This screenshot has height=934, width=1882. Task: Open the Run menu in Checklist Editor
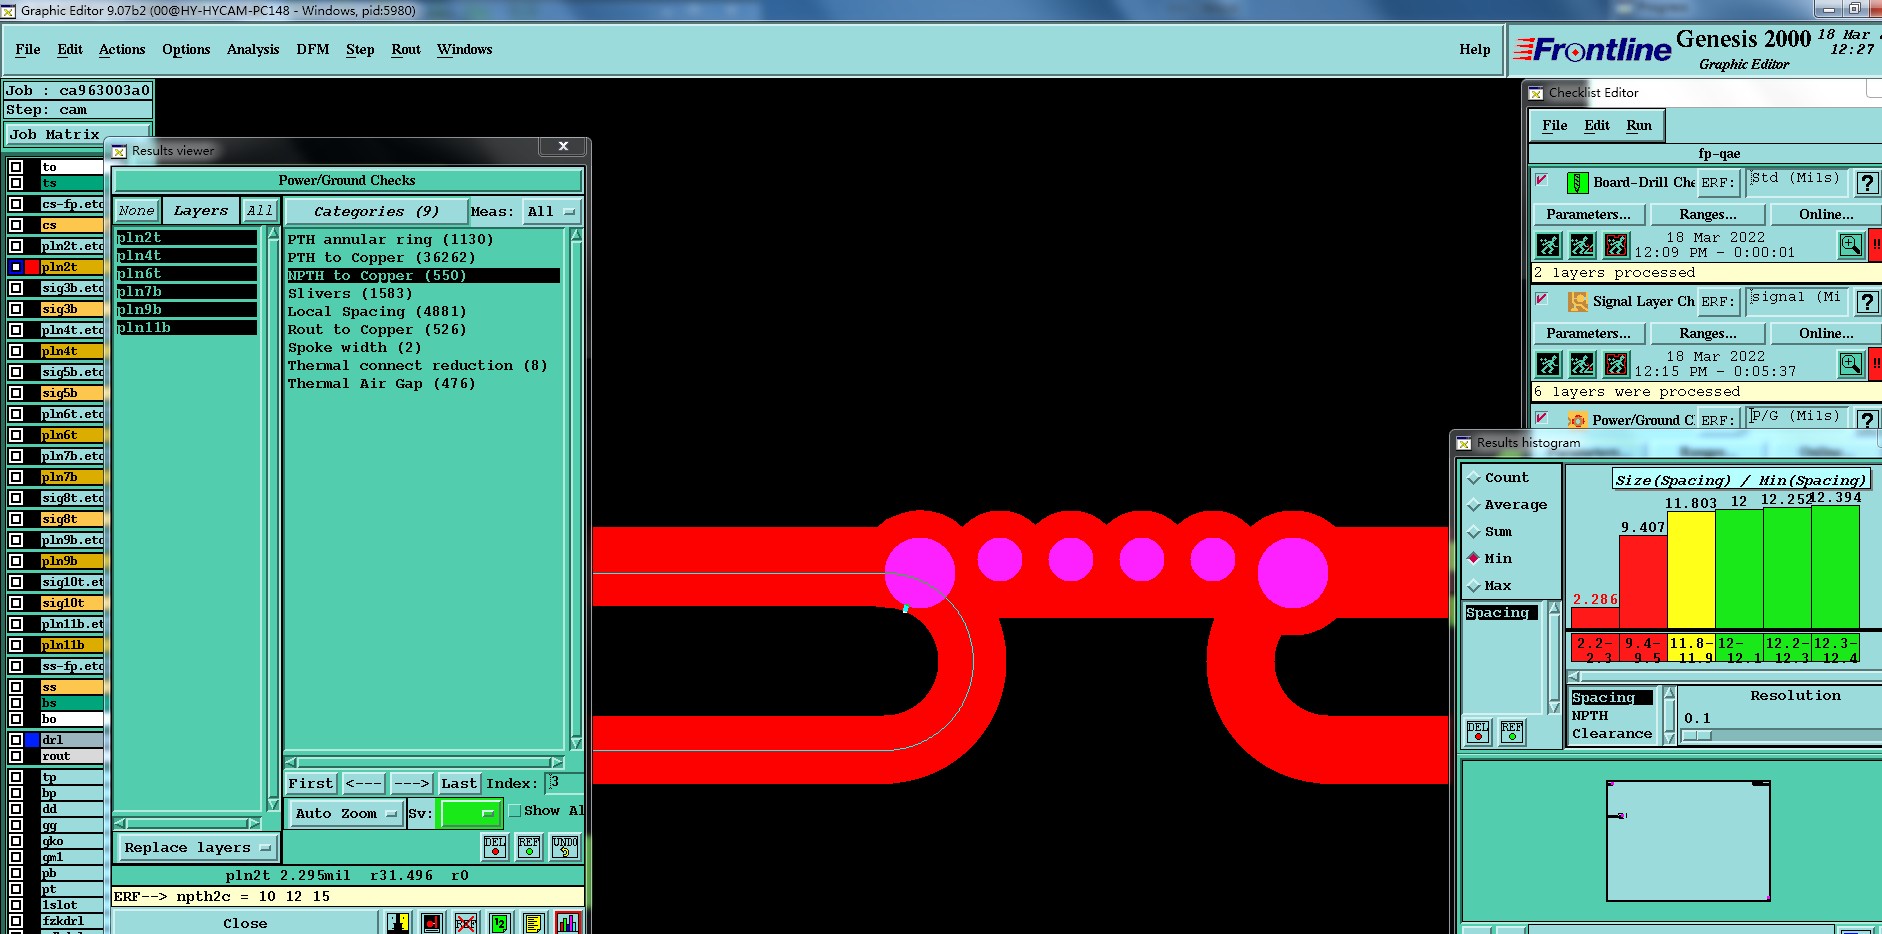[1639, 125]
